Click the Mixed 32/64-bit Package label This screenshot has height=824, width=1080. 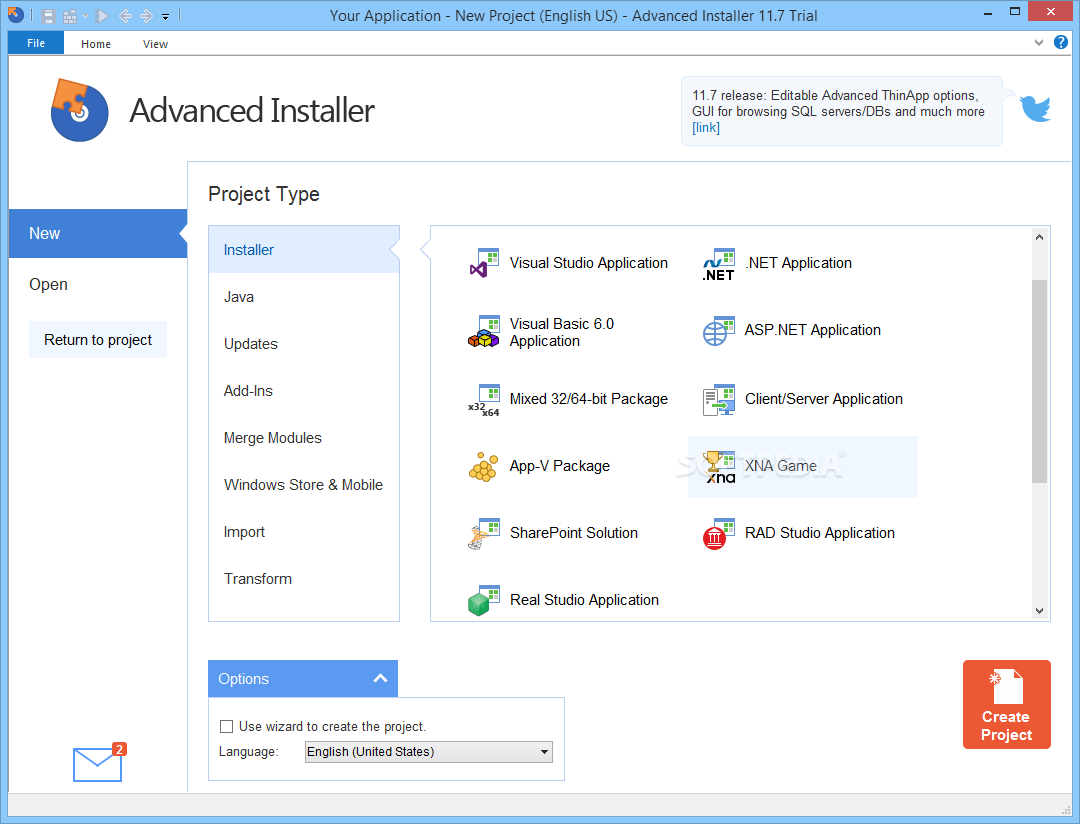[589, 399]
